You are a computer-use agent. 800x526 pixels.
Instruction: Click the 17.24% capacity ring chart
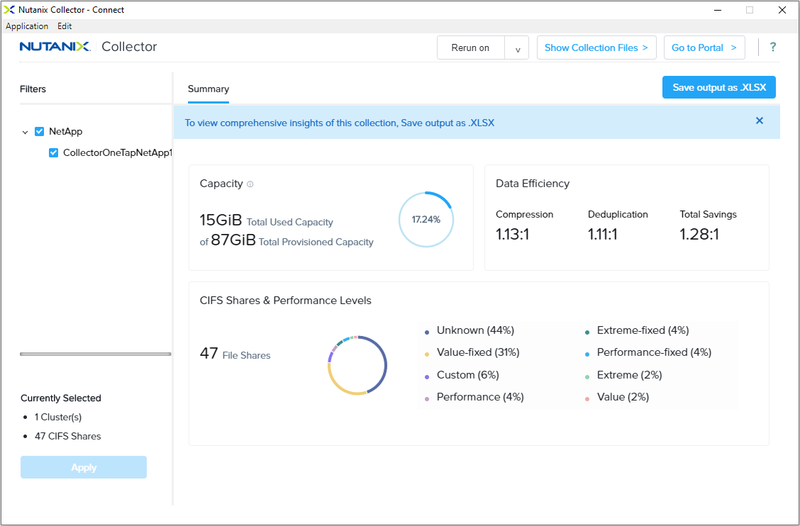coord(426,219)
